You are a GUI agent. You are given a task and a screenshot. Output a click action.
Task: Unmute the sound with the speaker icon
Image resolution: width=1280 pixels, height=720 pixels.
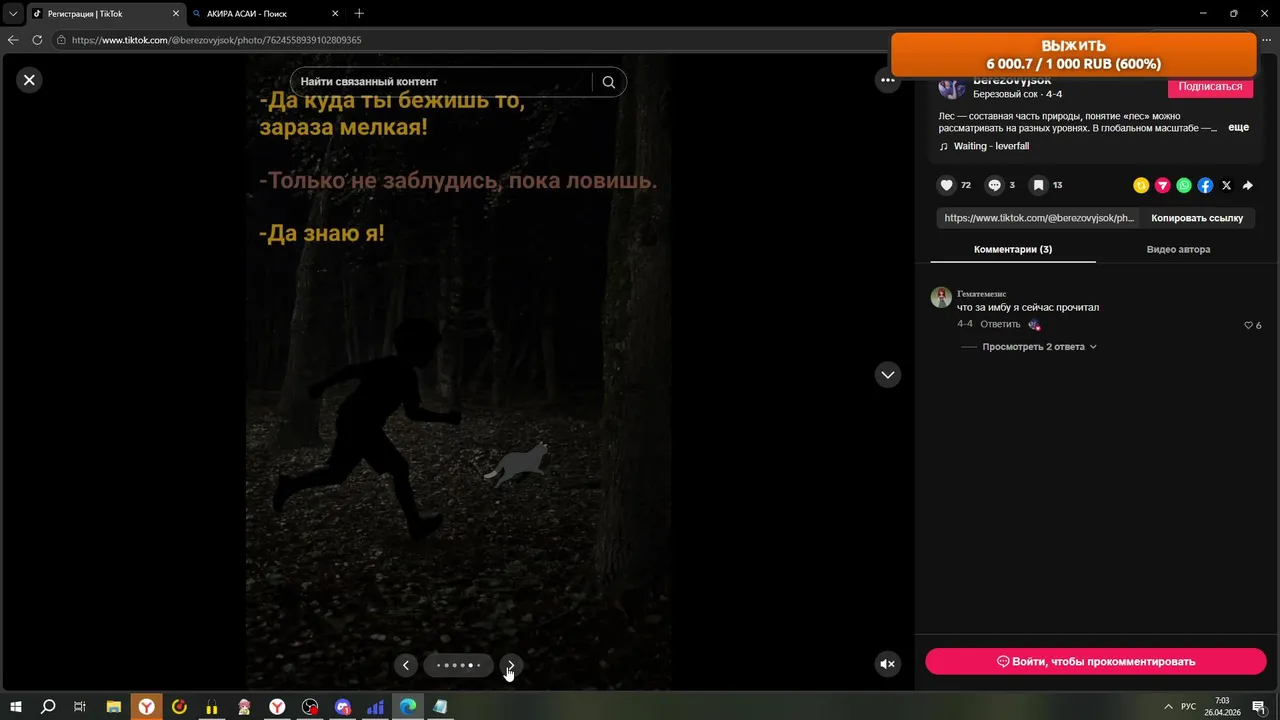pos(887,664)
